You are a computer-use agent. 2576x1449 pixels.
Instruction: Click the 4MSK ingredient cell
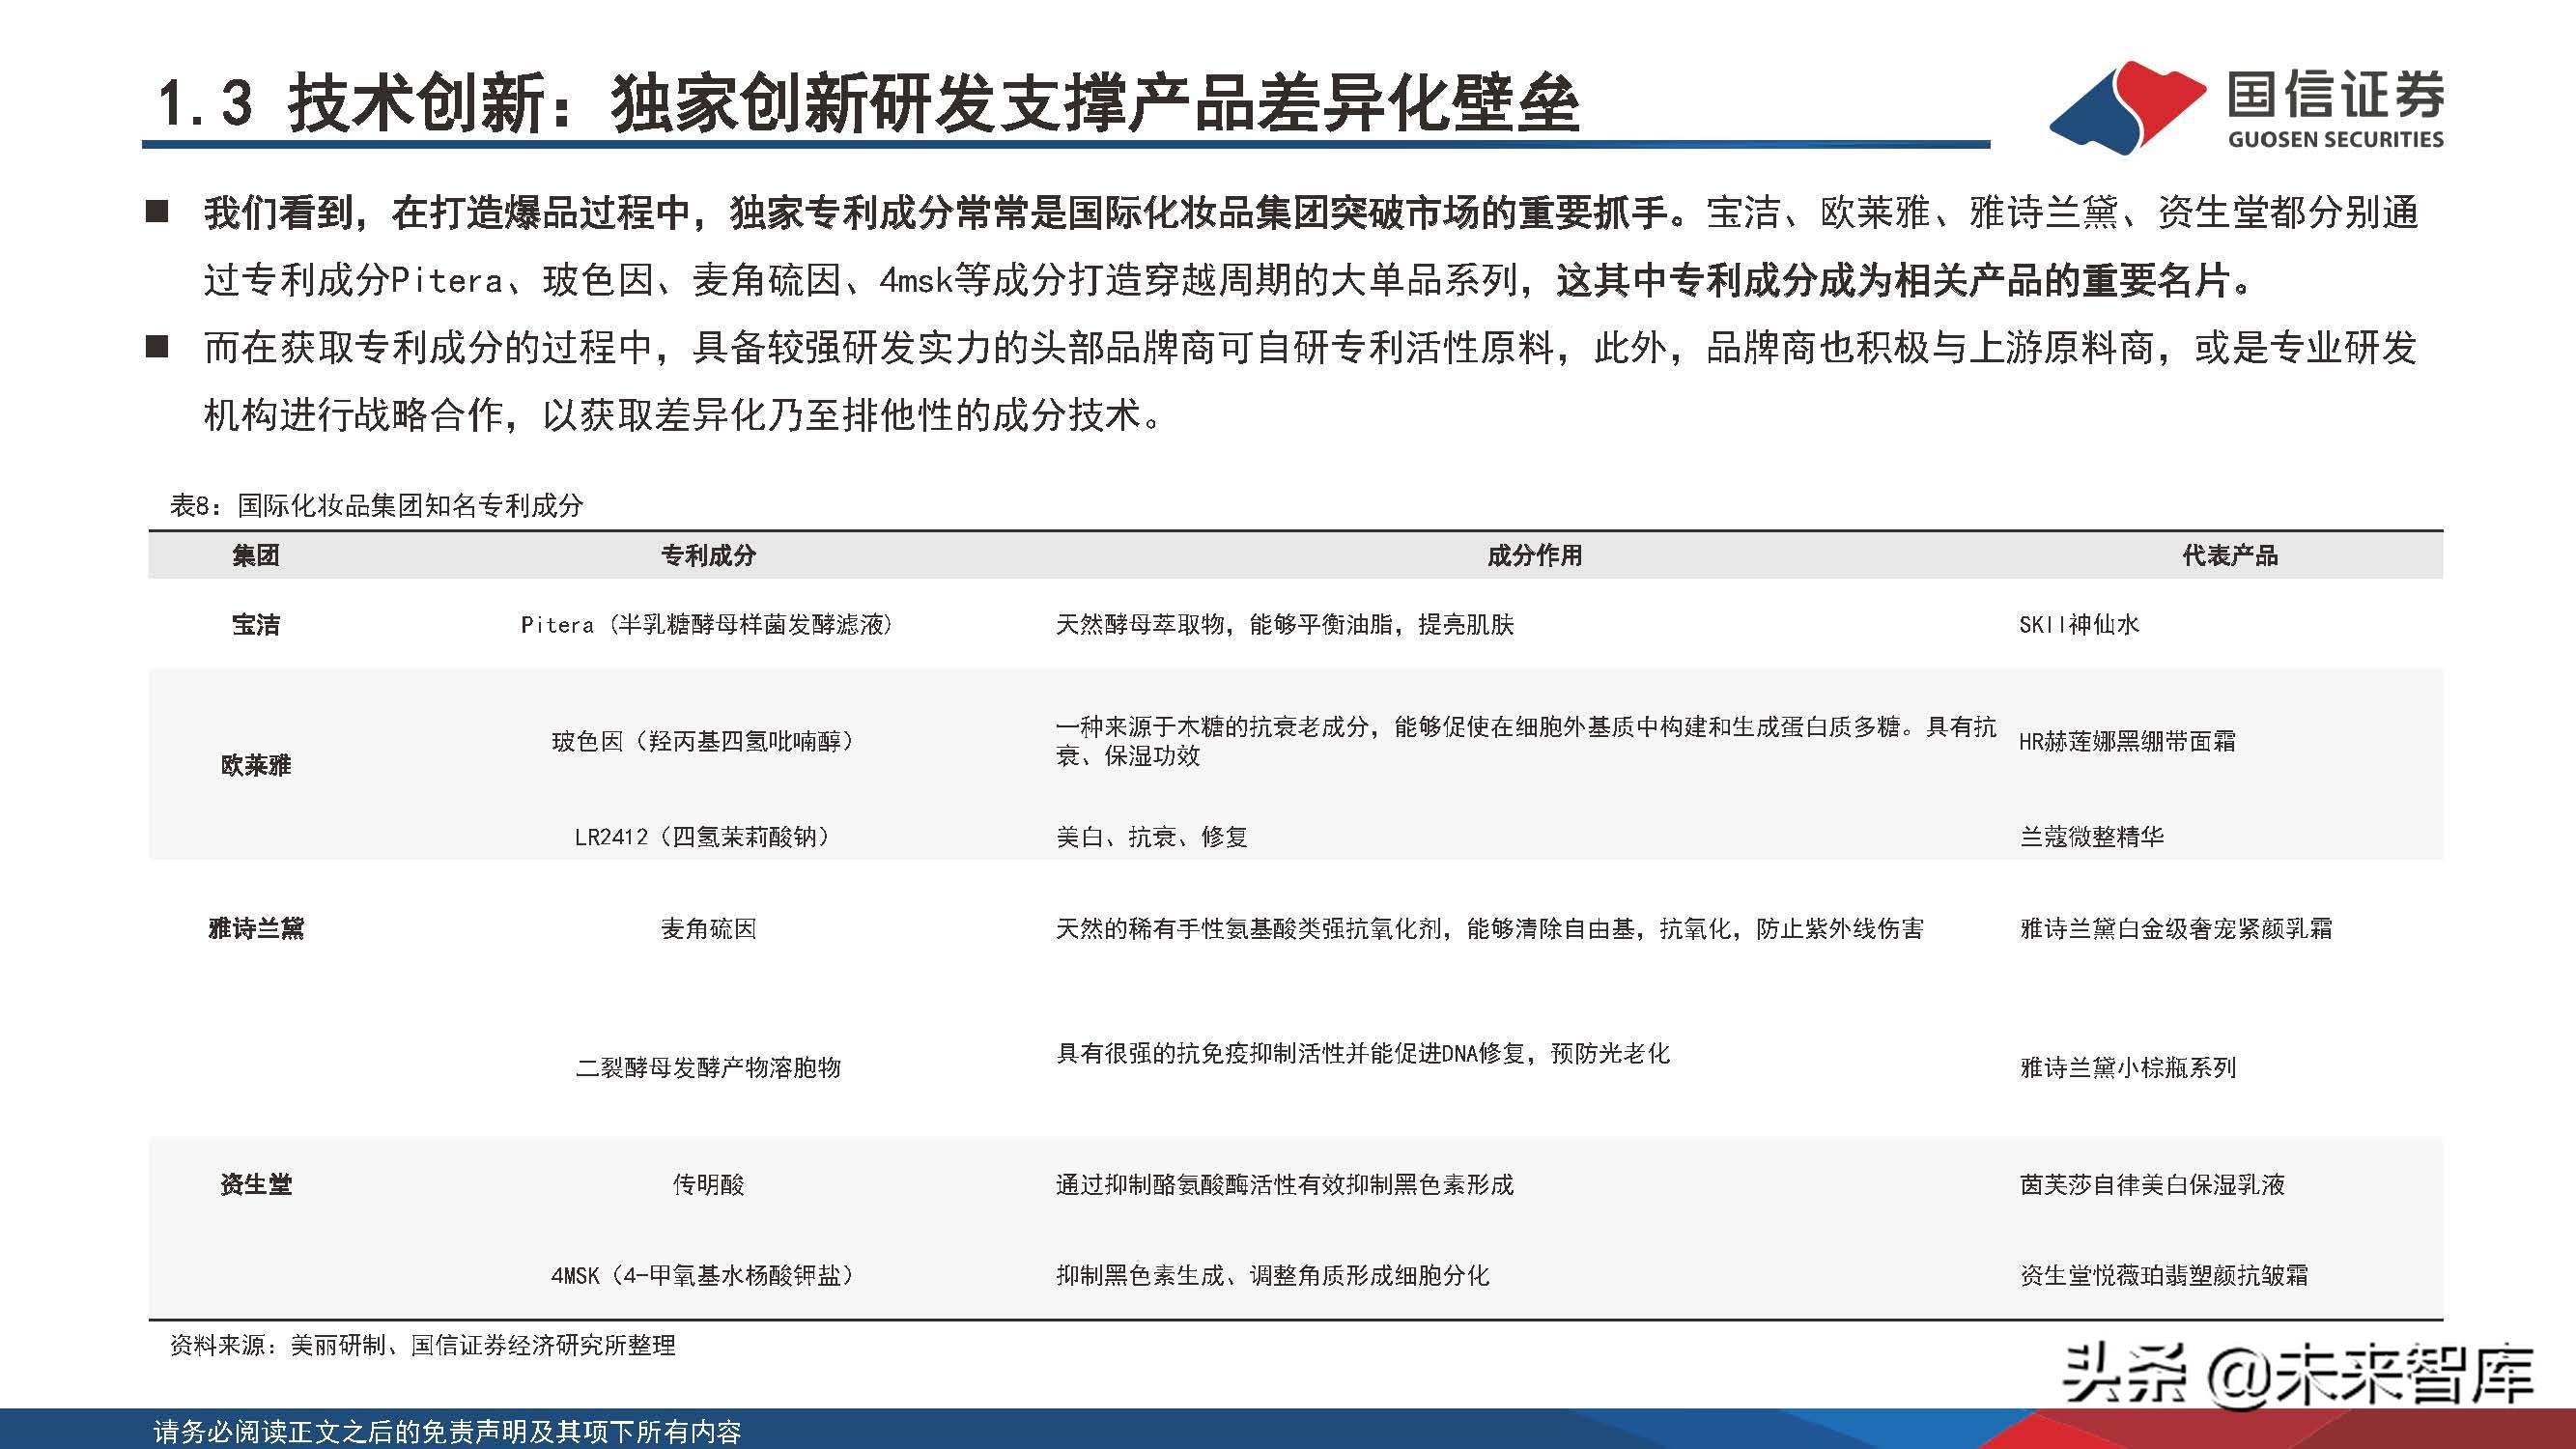(704, 1275)
